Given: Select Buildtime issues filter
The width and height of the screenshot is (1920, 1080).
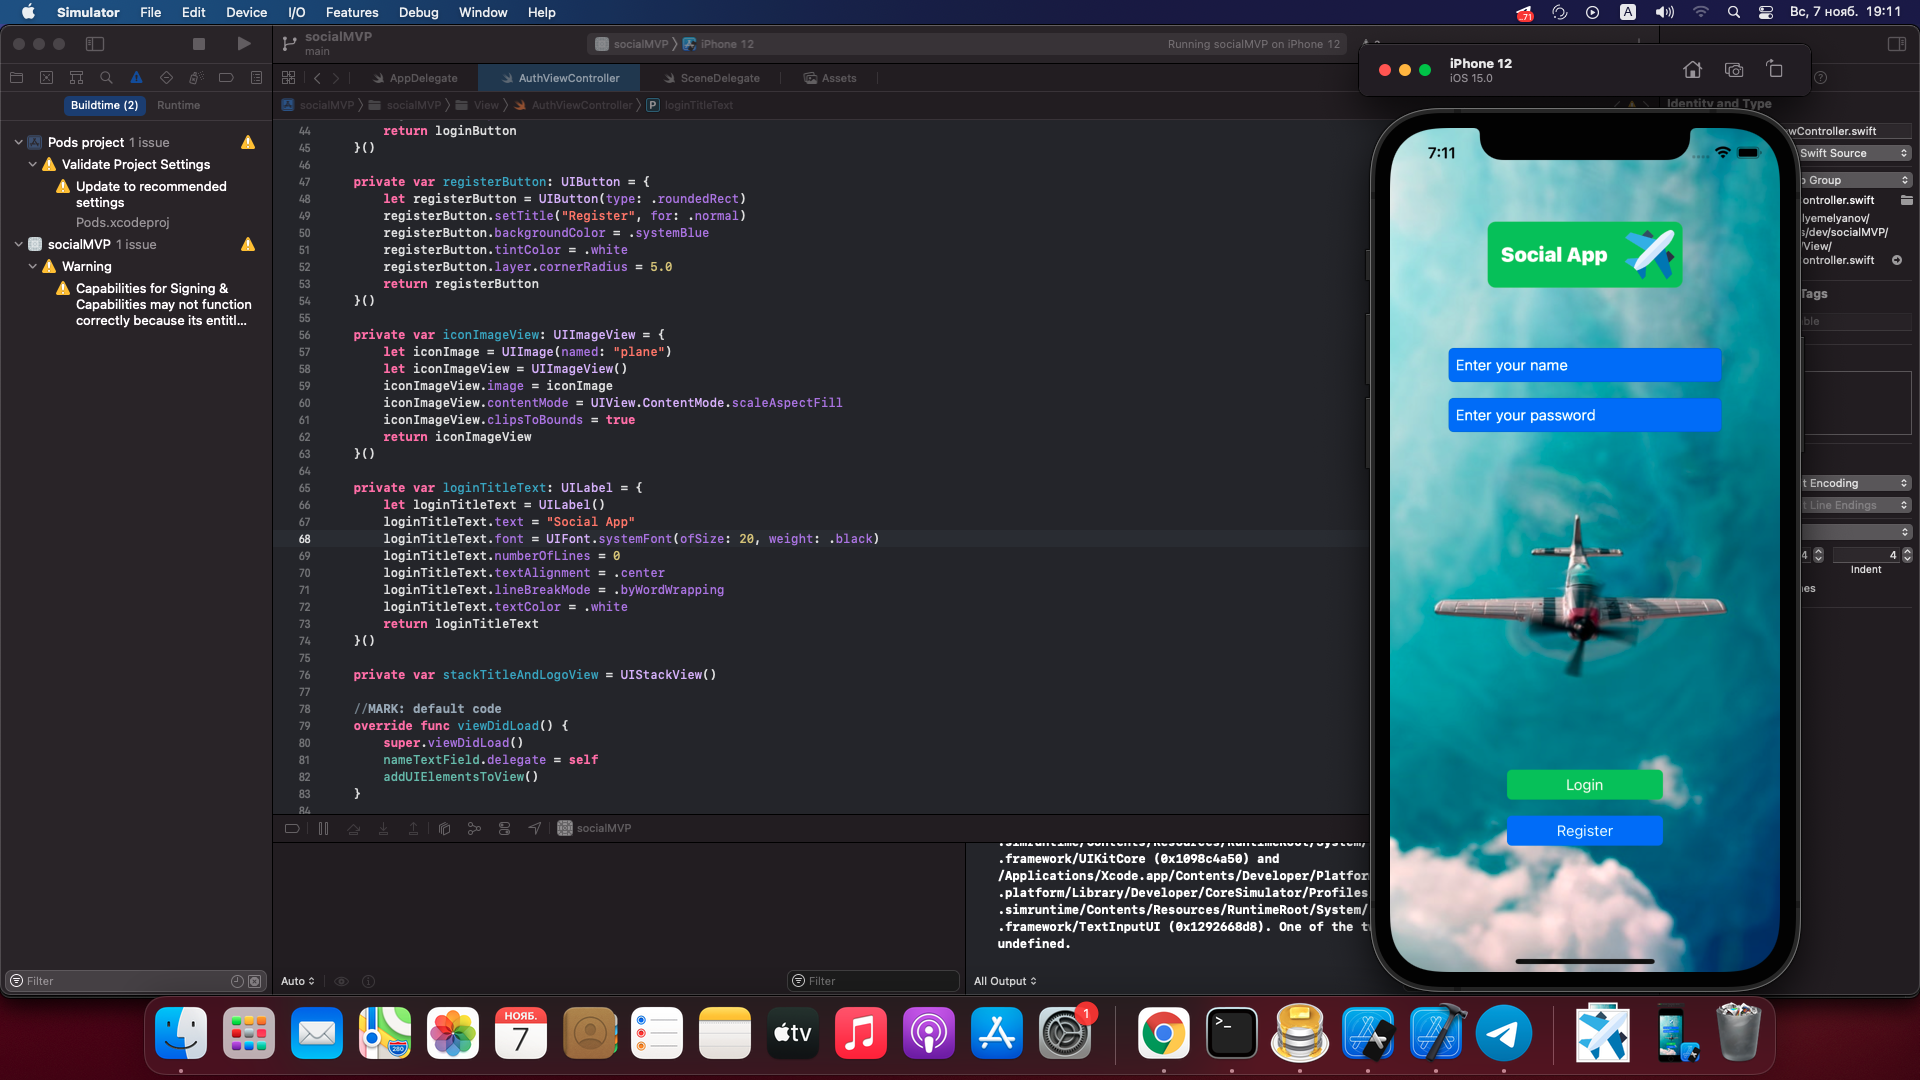Looking at the screenshot, I should point(104,105).
